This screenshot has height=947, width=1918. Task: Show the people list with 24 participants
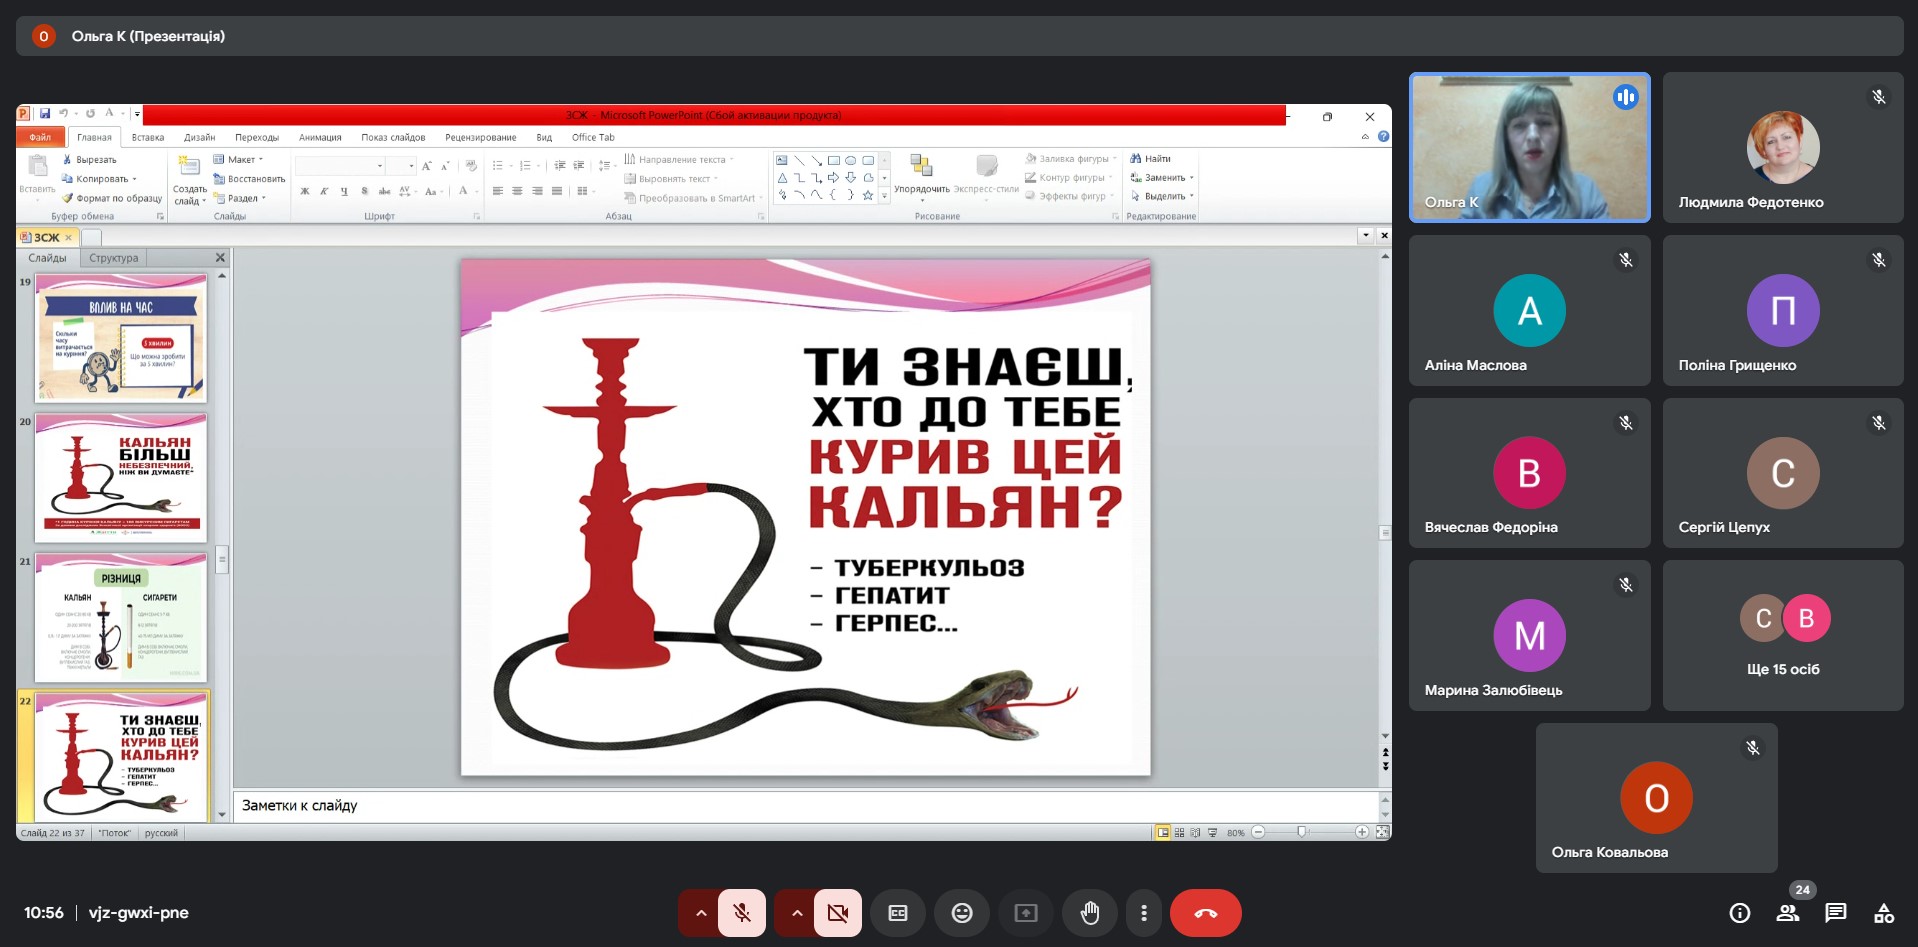click(x=1787, y=913)
